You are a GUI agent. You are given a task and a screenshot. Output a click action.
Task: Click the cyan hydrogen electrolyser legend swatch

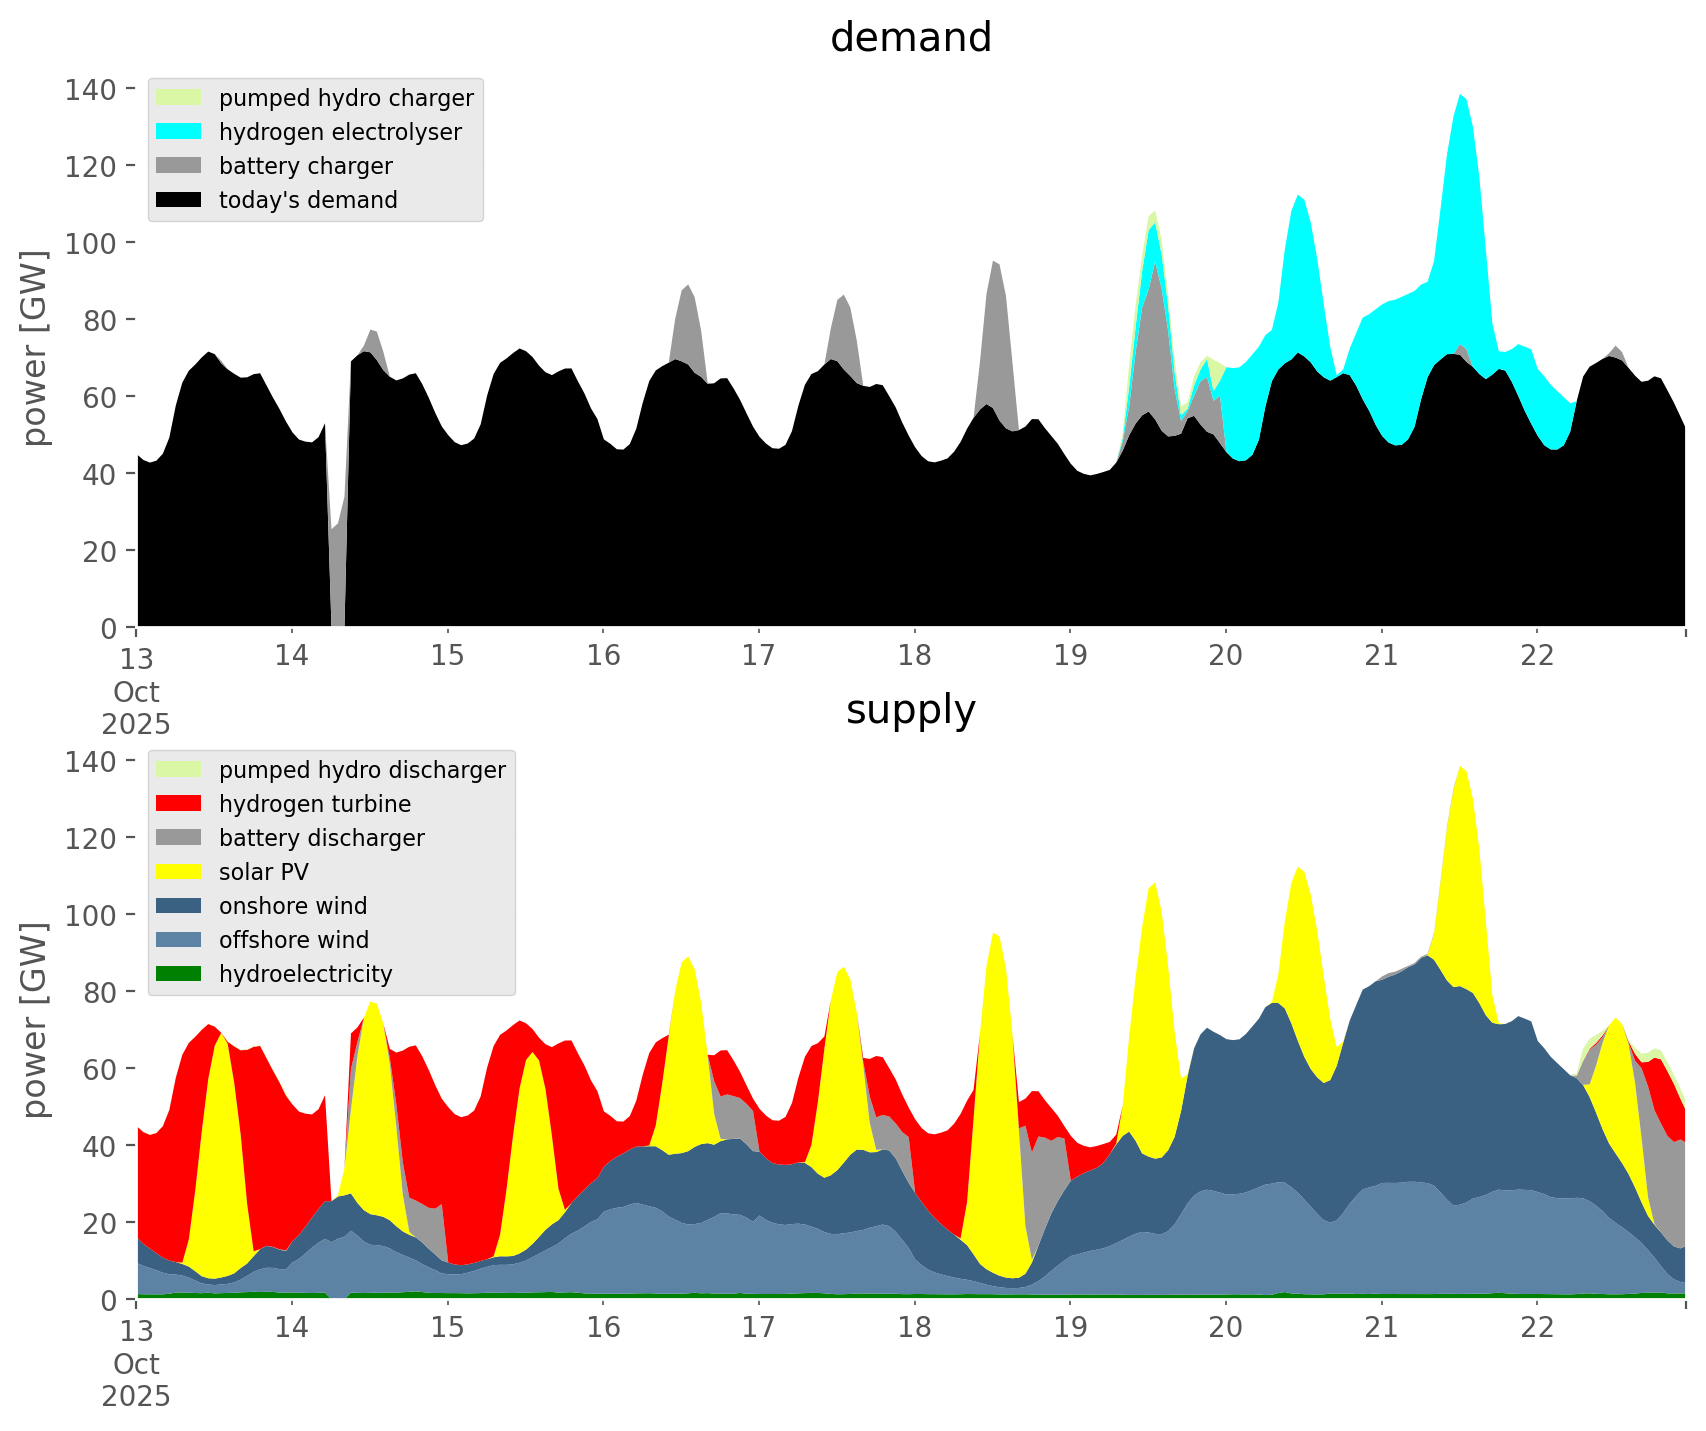pos(179,132)
